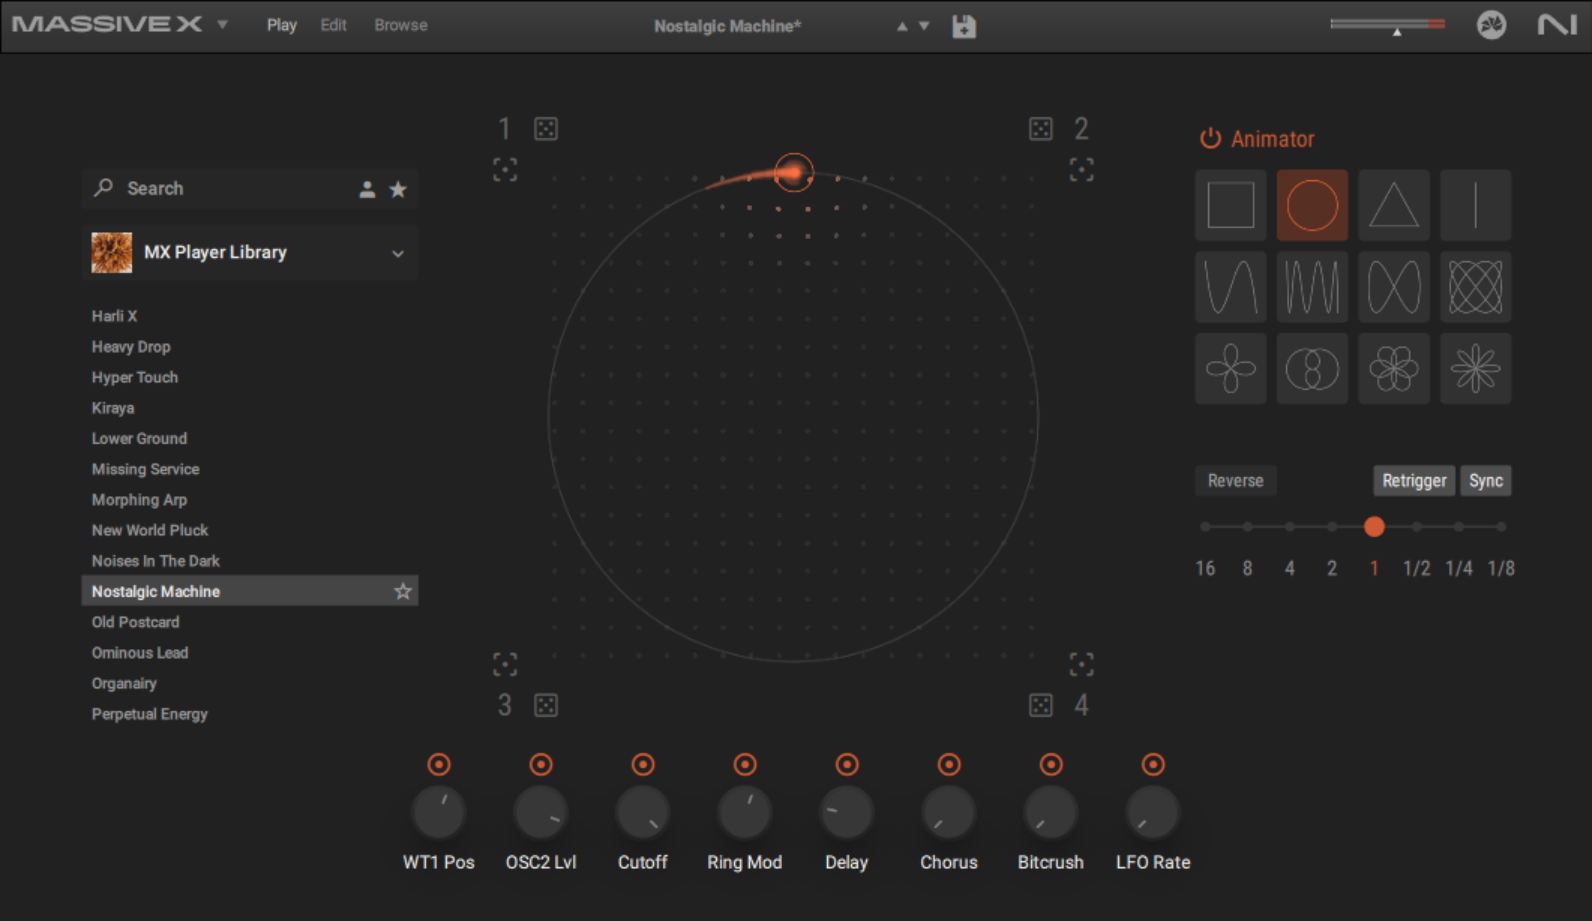This screenshot has height=921, width=1592.
Task: Open the Edit view
Action: [x=333, y=25]
